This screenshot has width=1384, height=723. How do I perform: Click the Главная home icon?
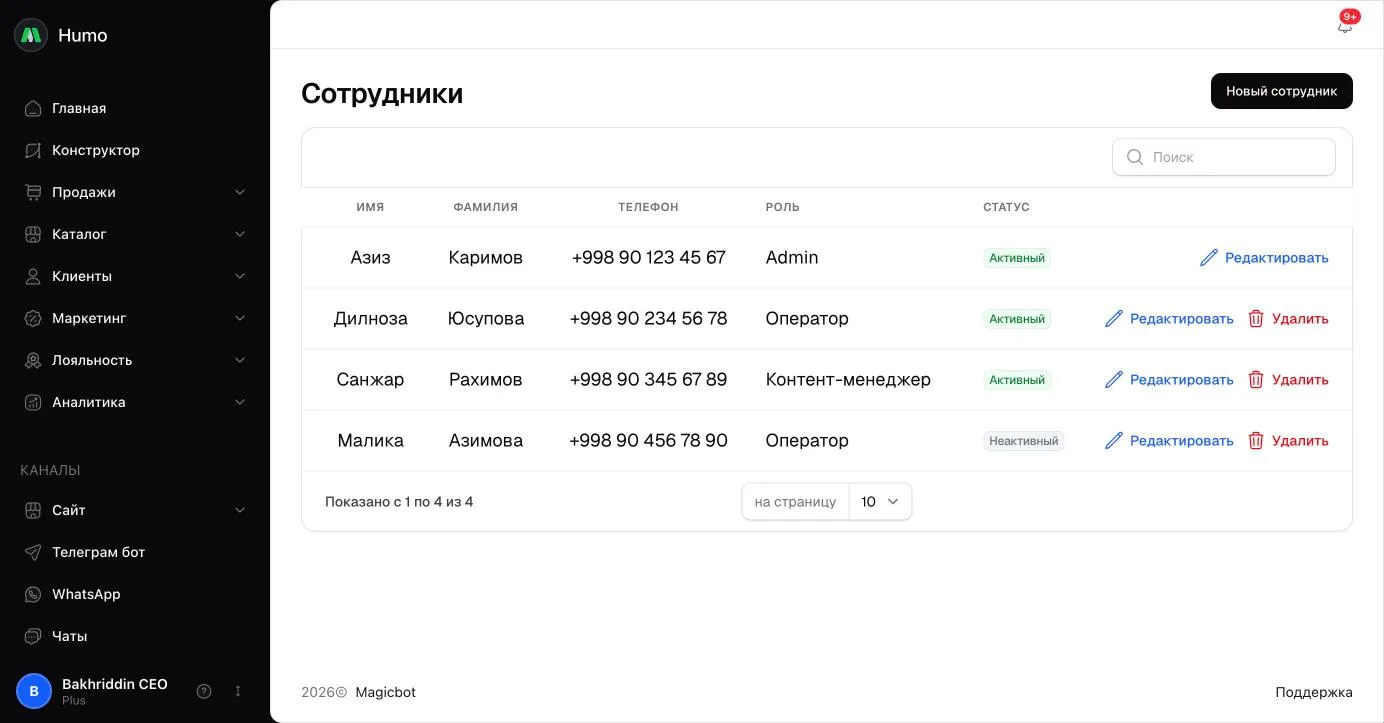[33, 108]
